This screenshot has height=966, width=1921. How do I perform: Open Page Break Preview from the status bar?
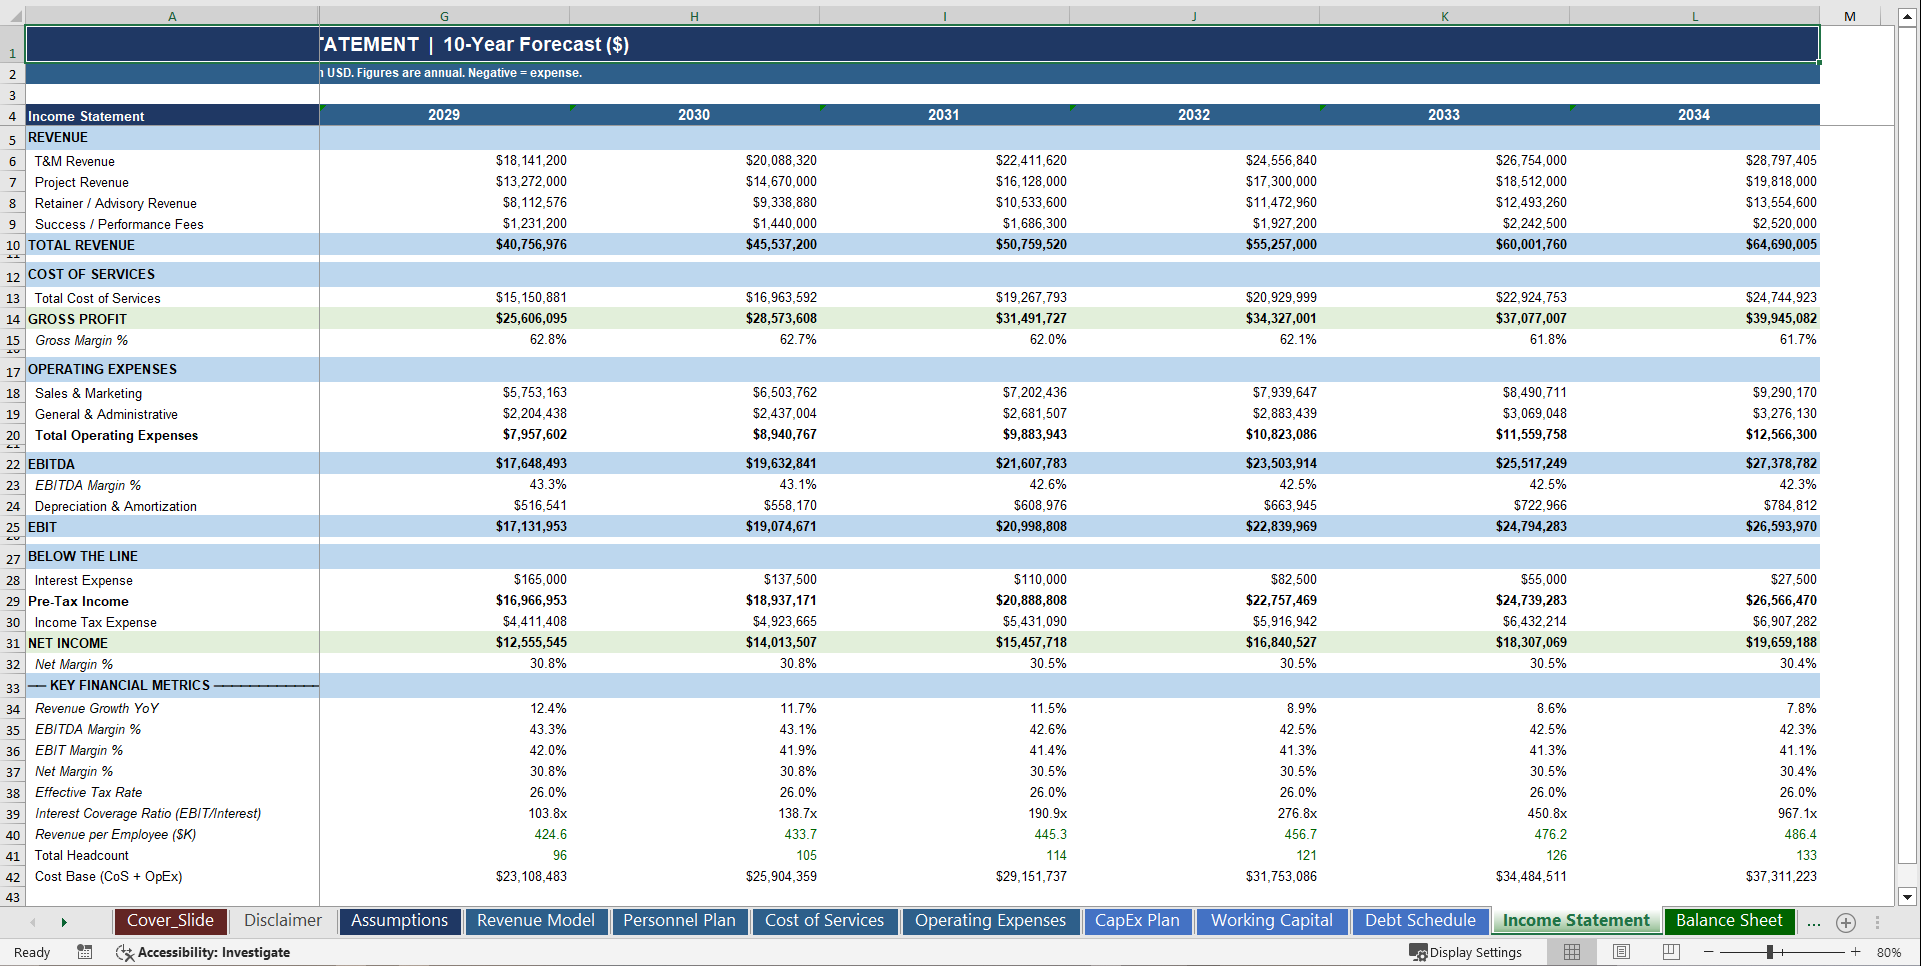tap(1672, 952)
